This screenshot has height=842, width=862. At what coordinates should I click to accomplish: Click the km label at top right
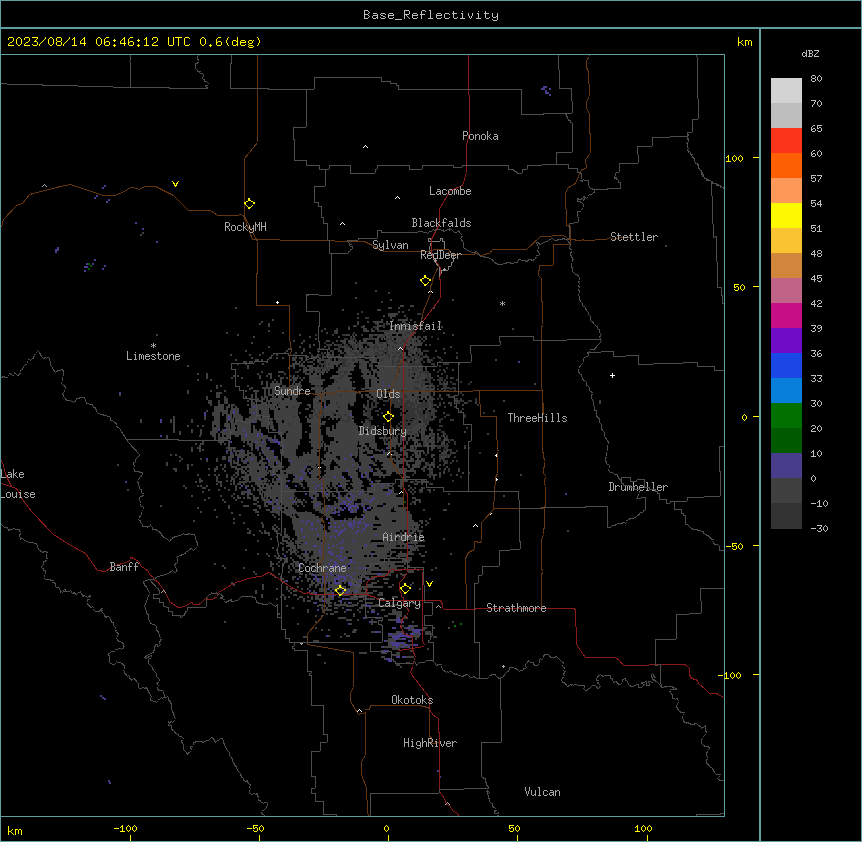point(744,42)
